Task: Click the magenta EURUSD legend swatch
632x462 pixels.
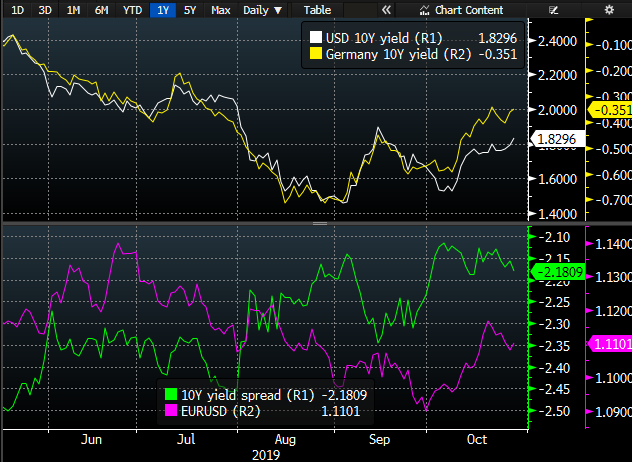Action: (171, 411)
